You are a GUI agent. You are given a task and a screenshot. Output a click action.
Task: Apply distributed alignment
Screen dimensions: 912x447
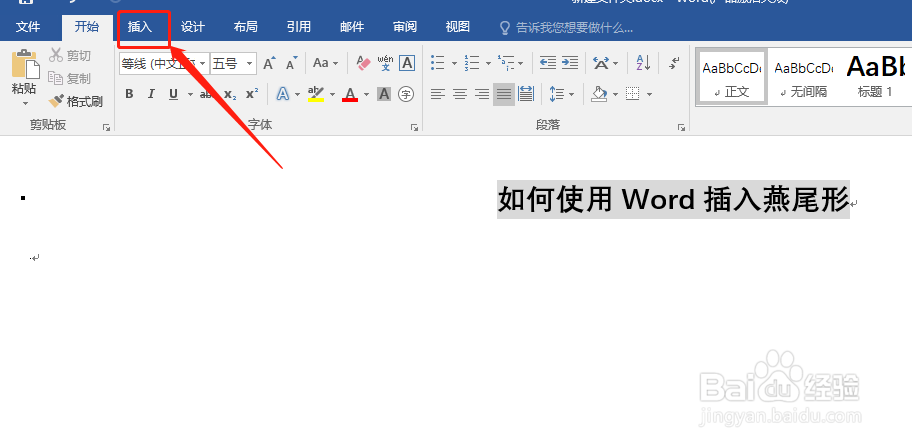tap(526, 94)
